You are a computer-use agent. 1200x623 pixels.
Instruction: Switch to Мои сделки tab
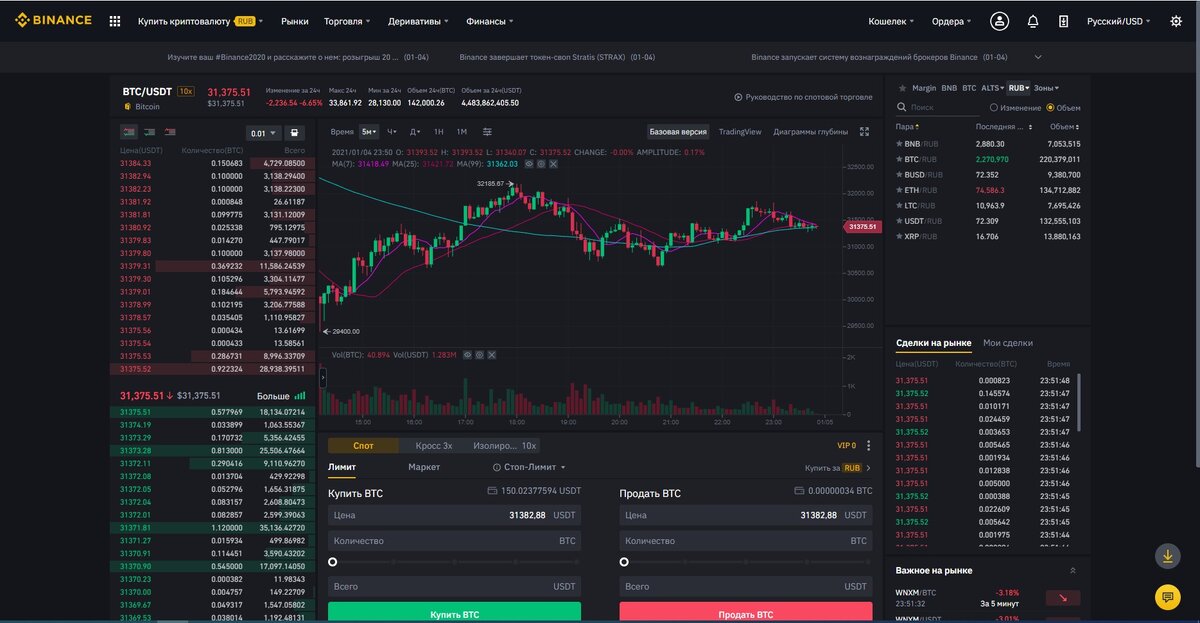tap(1008, 343)
